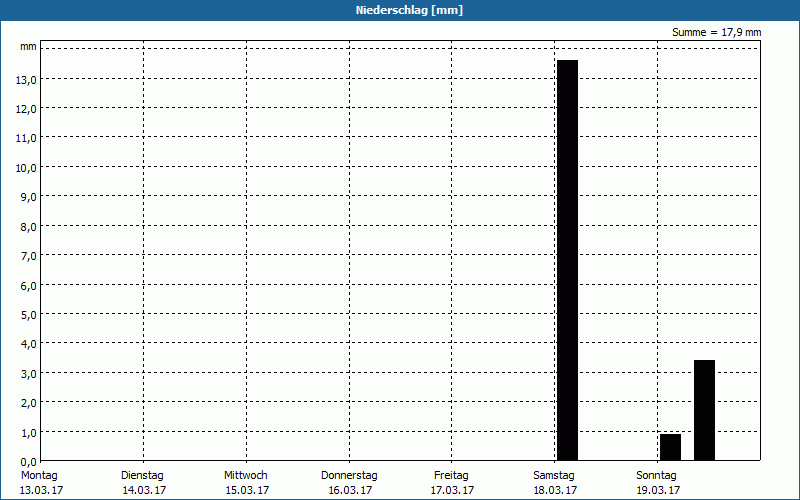The width and height of the screenshot is (800, 500).
Task: Click the 9,0 y-axis value
Action: point(29,197)
